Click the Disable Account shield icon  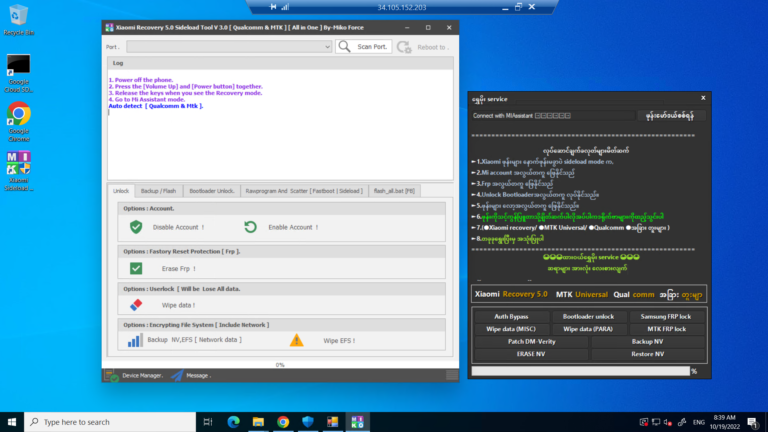click(136, 227)
